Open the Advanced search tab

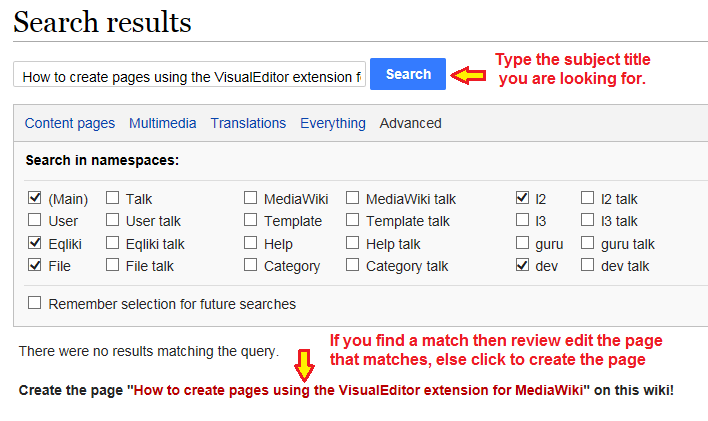[x=410, y=123]
